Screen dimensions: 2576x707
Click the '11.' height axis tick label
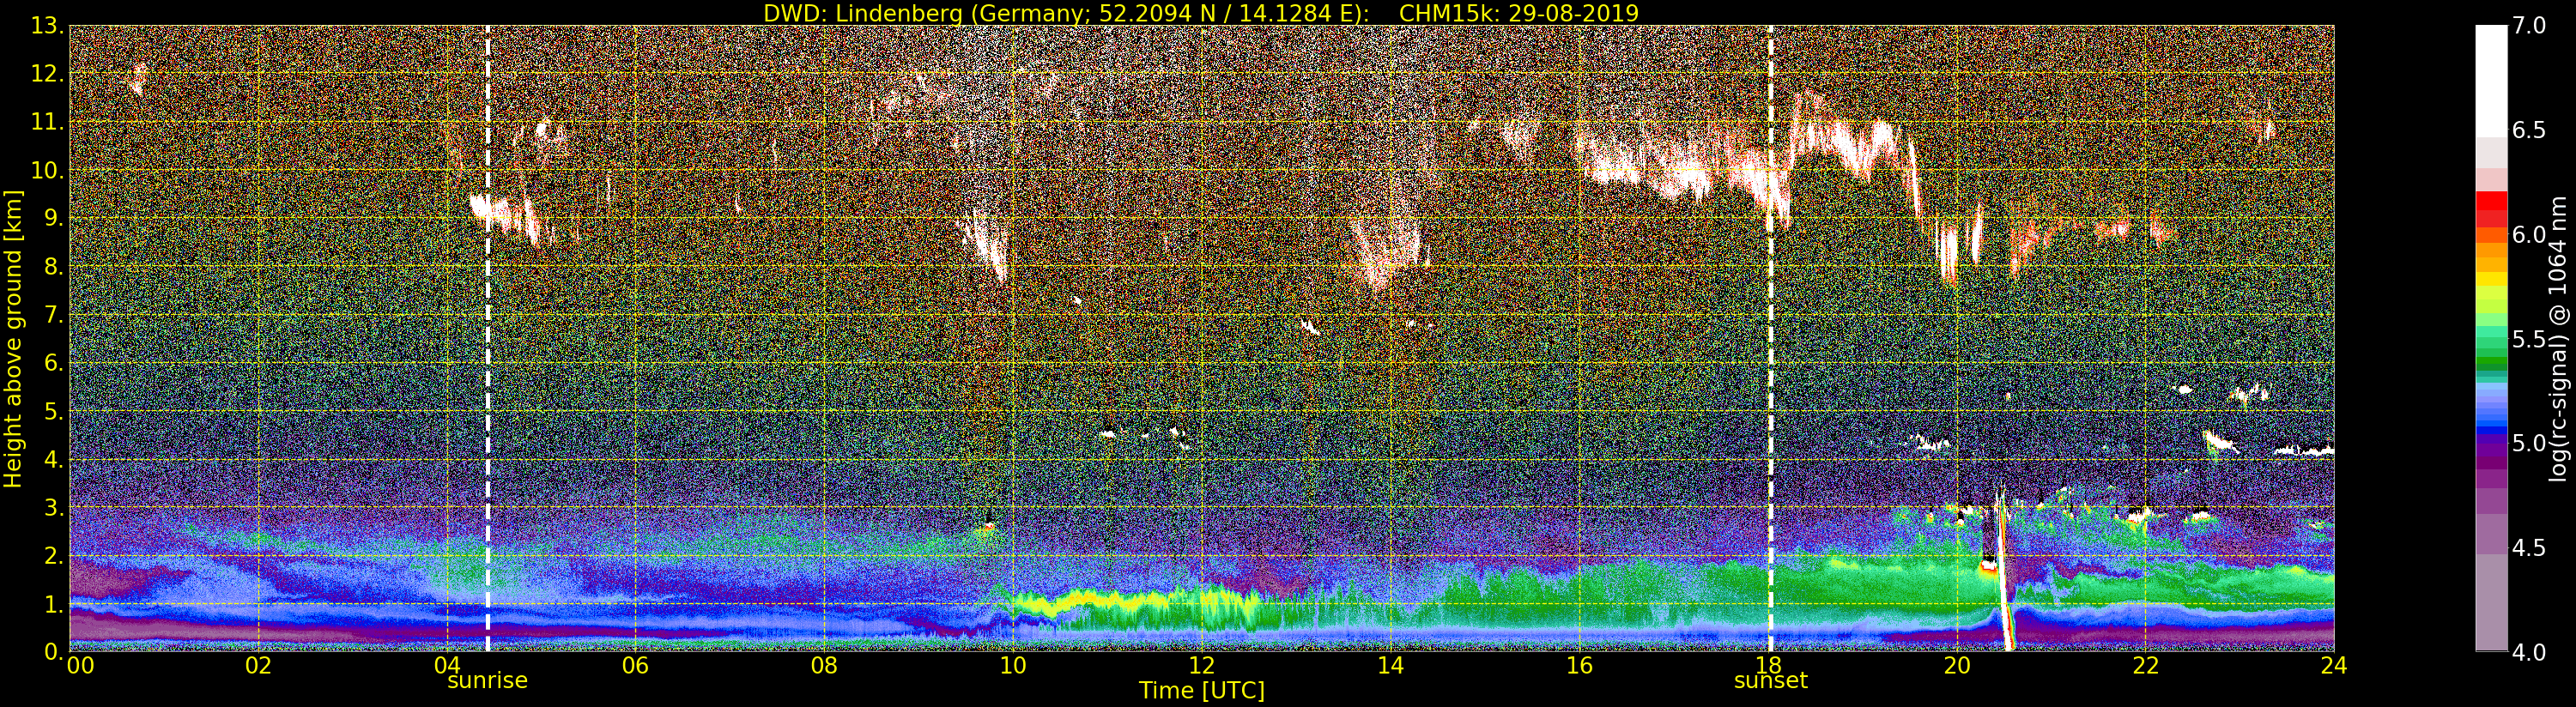click(47, 122)
